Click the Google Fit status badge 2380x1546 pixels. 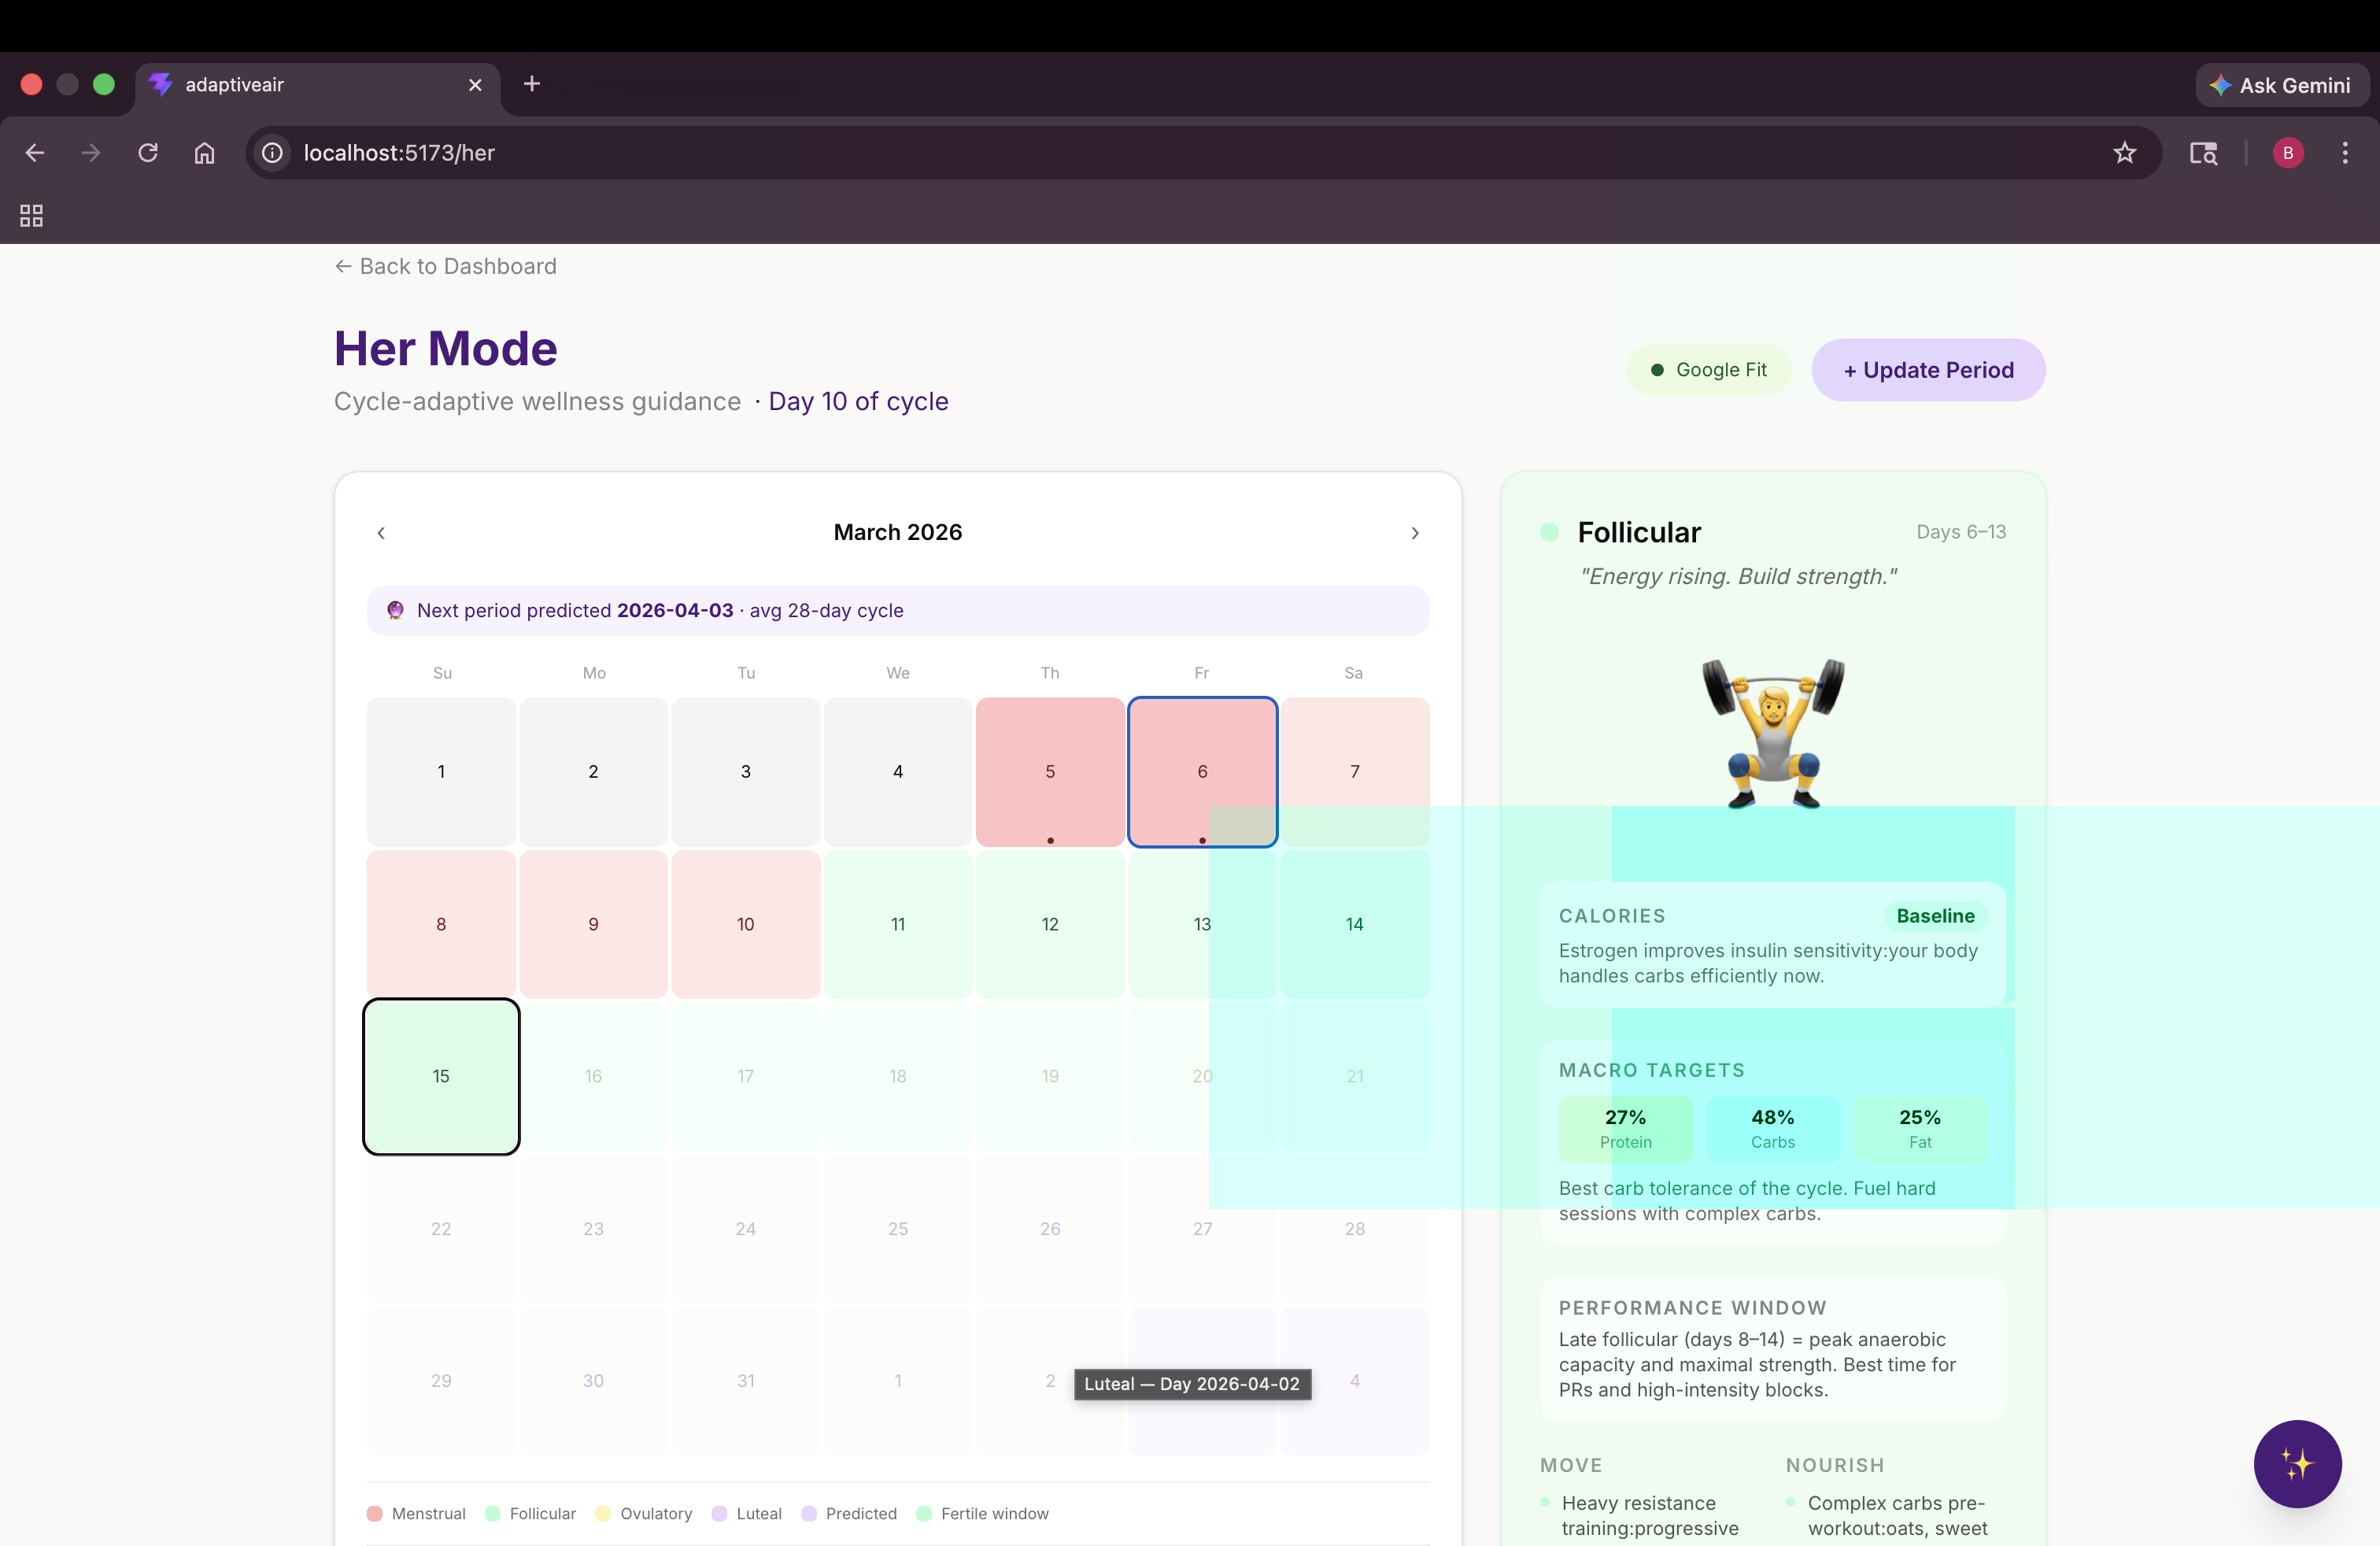pyautogui.click(x=1708, y=370)
